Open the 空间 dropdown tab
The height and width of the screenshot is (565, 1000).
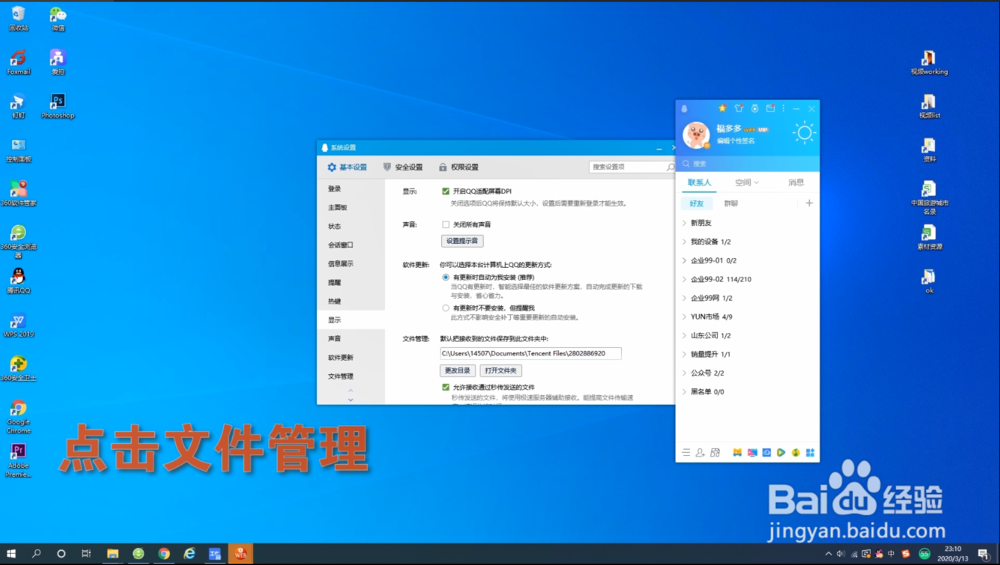click(x=747, y=182)
